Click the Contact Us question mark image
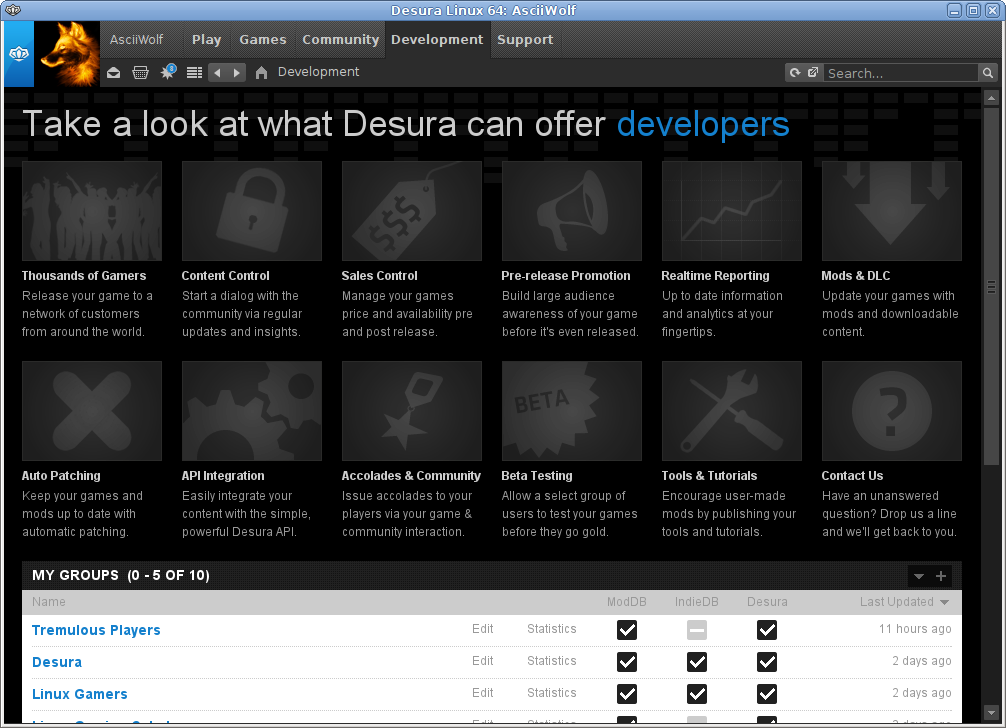This screenshot has height=728, width=1006. tap(892, 411)
